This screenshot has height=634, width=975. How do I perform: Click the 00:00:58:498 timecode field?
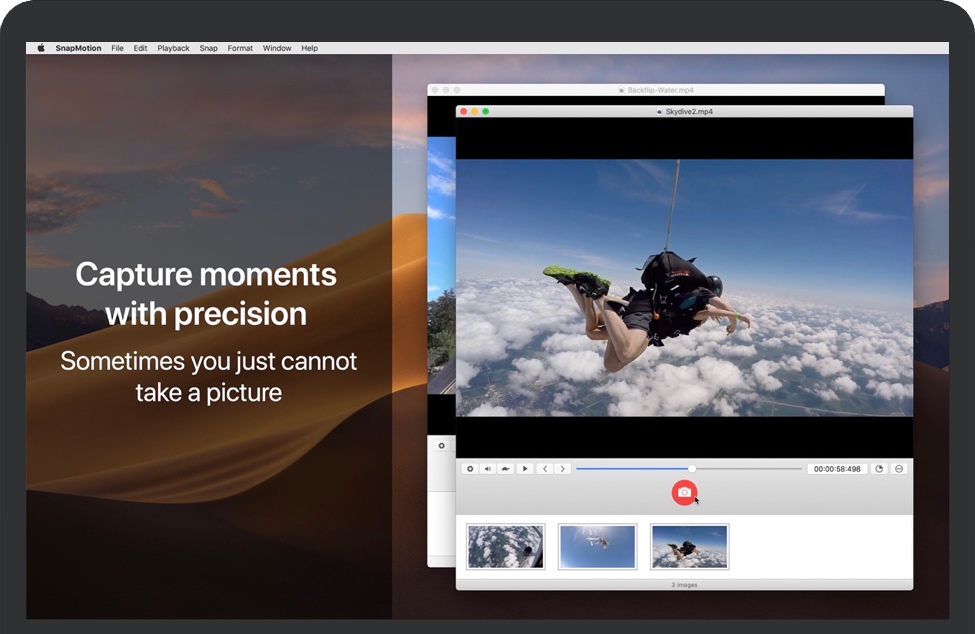[x=837, y=468]
